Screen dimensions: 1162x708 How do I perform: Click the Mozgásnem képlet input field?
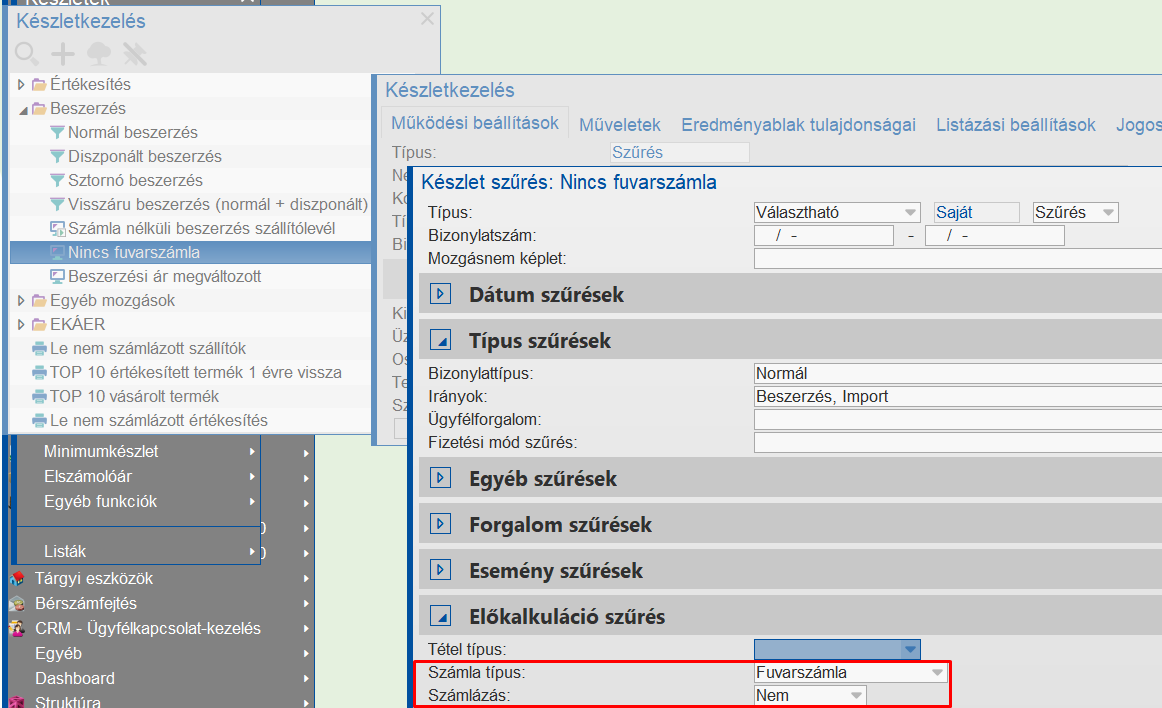tap(957, 259)
